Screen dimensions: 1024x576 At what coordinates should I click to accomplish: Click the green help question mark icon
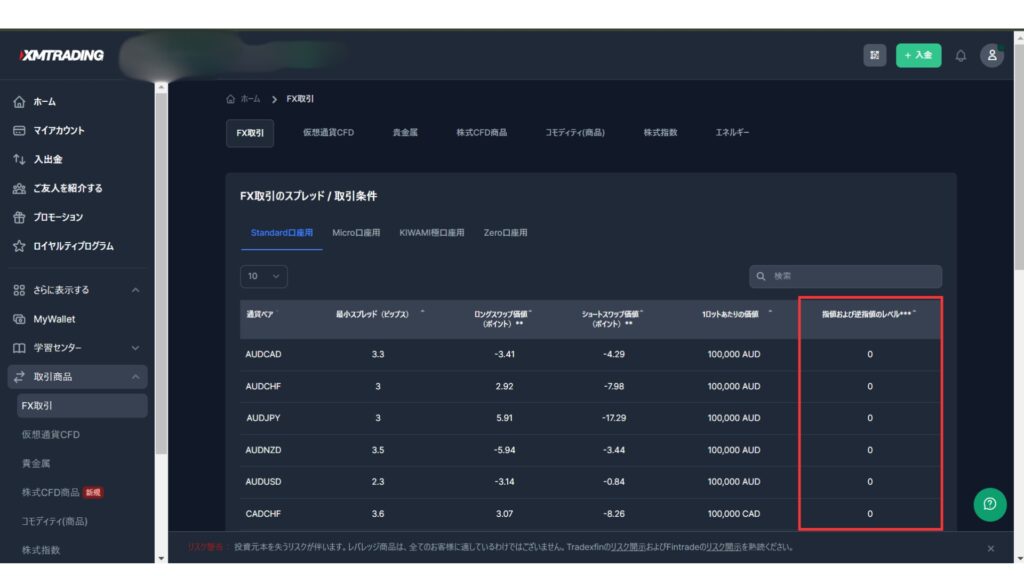point(990,504)
